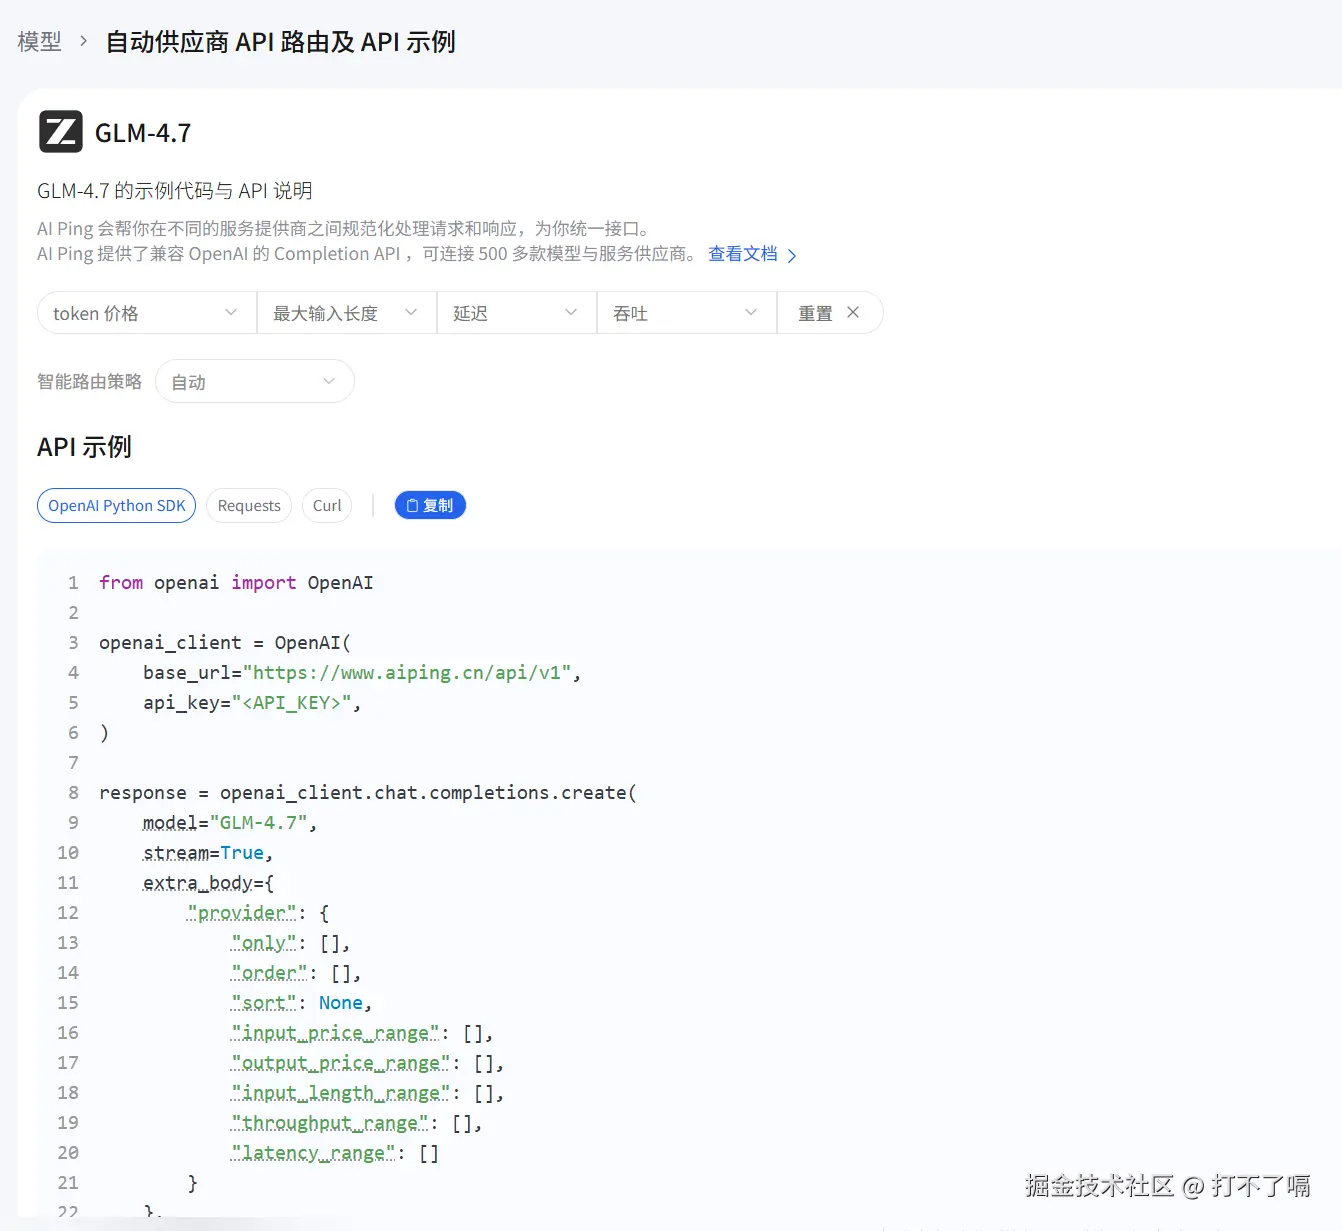The height and width of the screenshot is (1231, 1342).
Task: Open the 最大输入长度 dropdown
Action: [x=347, y=313]
